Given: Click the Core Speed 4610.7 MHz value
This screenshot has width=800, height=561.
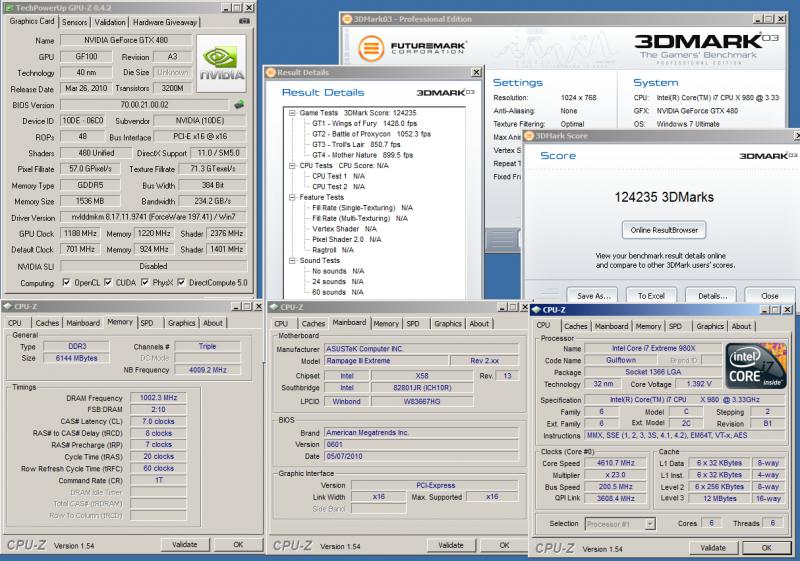Looking at the screenshot, I should 615,463.
